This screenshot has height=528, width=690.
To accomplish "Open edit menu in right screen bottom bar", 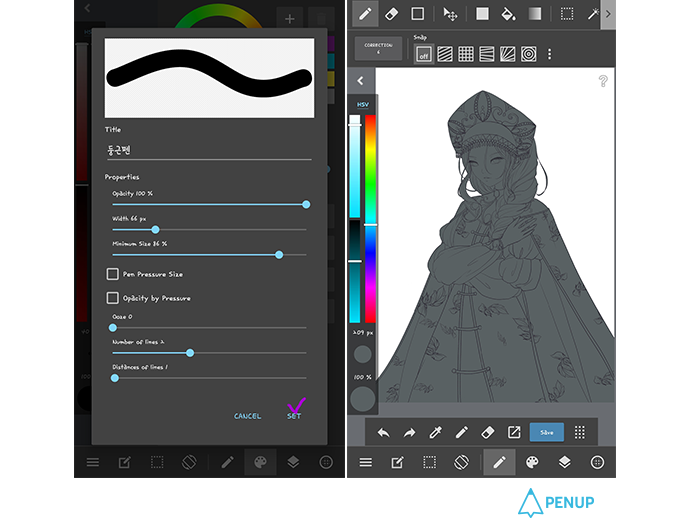I will pos(397,462).
